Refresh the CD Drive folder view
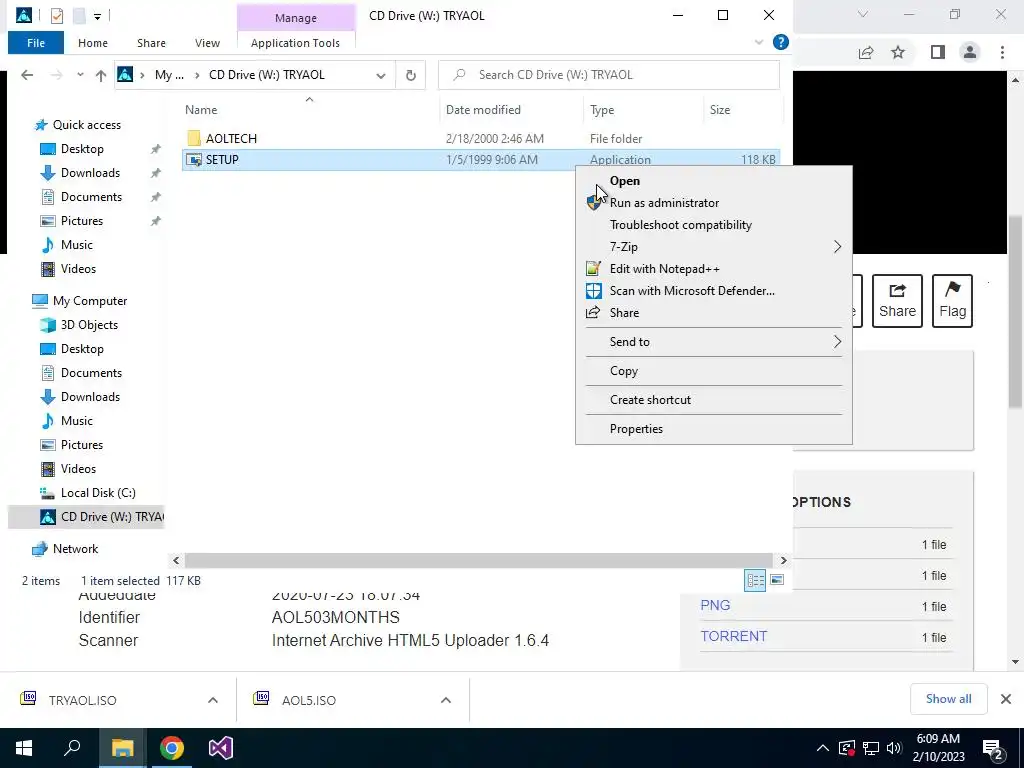1024x768 pixels. pyautogui.click(x=411, y=75)
